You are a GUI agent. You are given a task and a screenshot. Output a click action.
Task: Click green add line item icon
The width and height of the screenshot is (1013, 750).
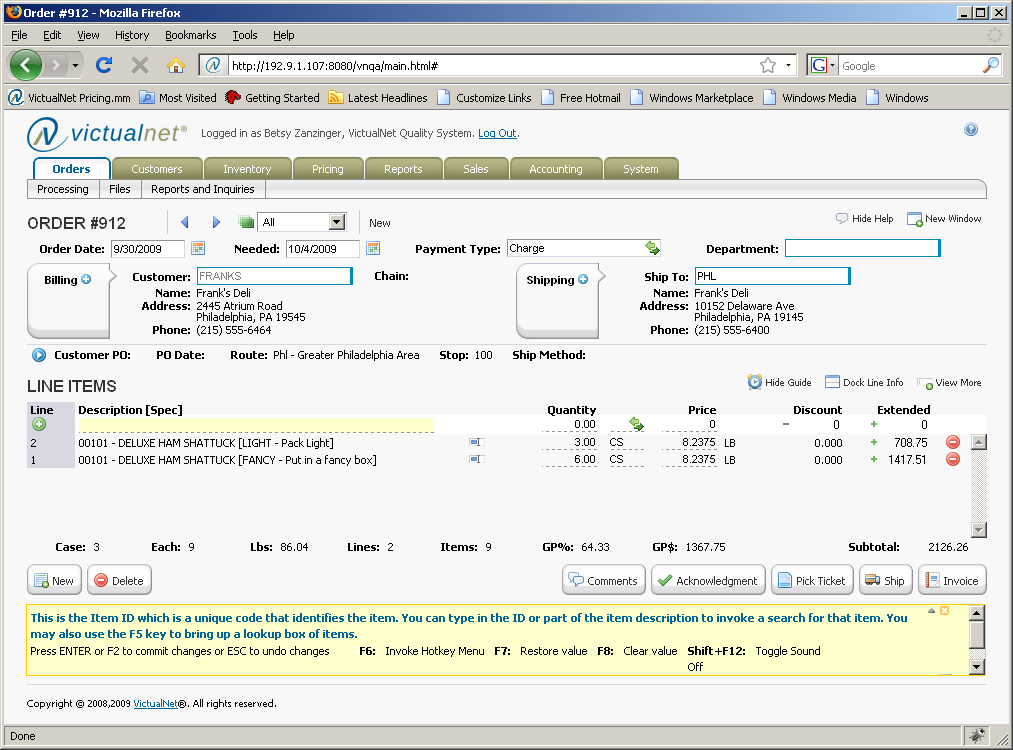coord(39,425)
